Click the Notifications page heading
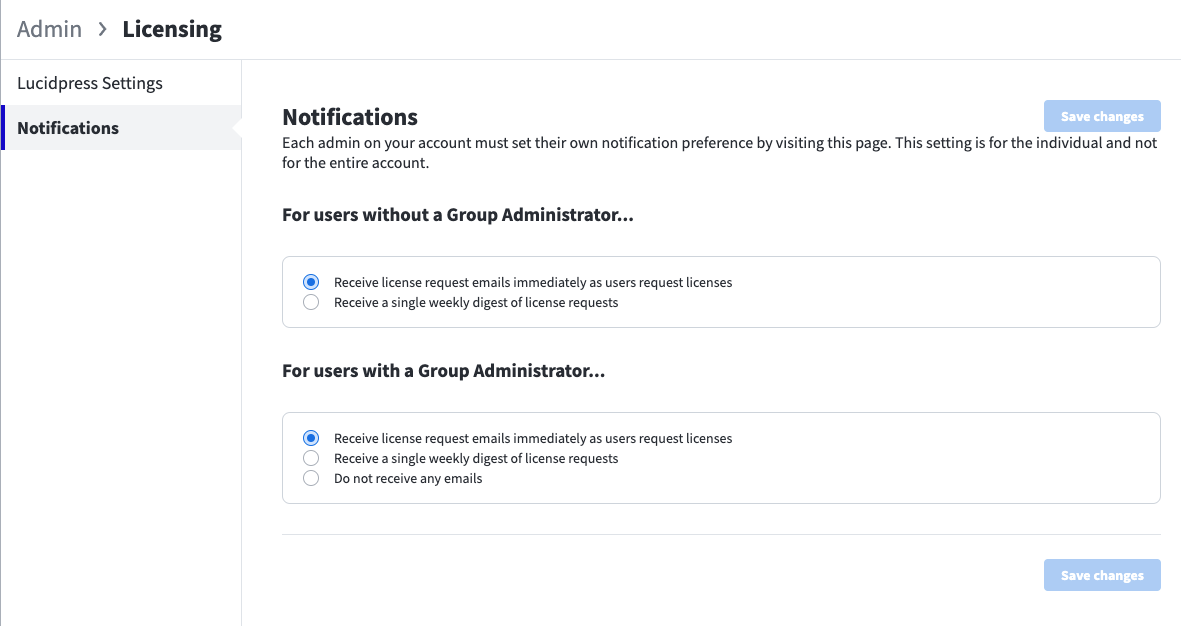This screenshot has width=1181, height=626. pos(349,117)
